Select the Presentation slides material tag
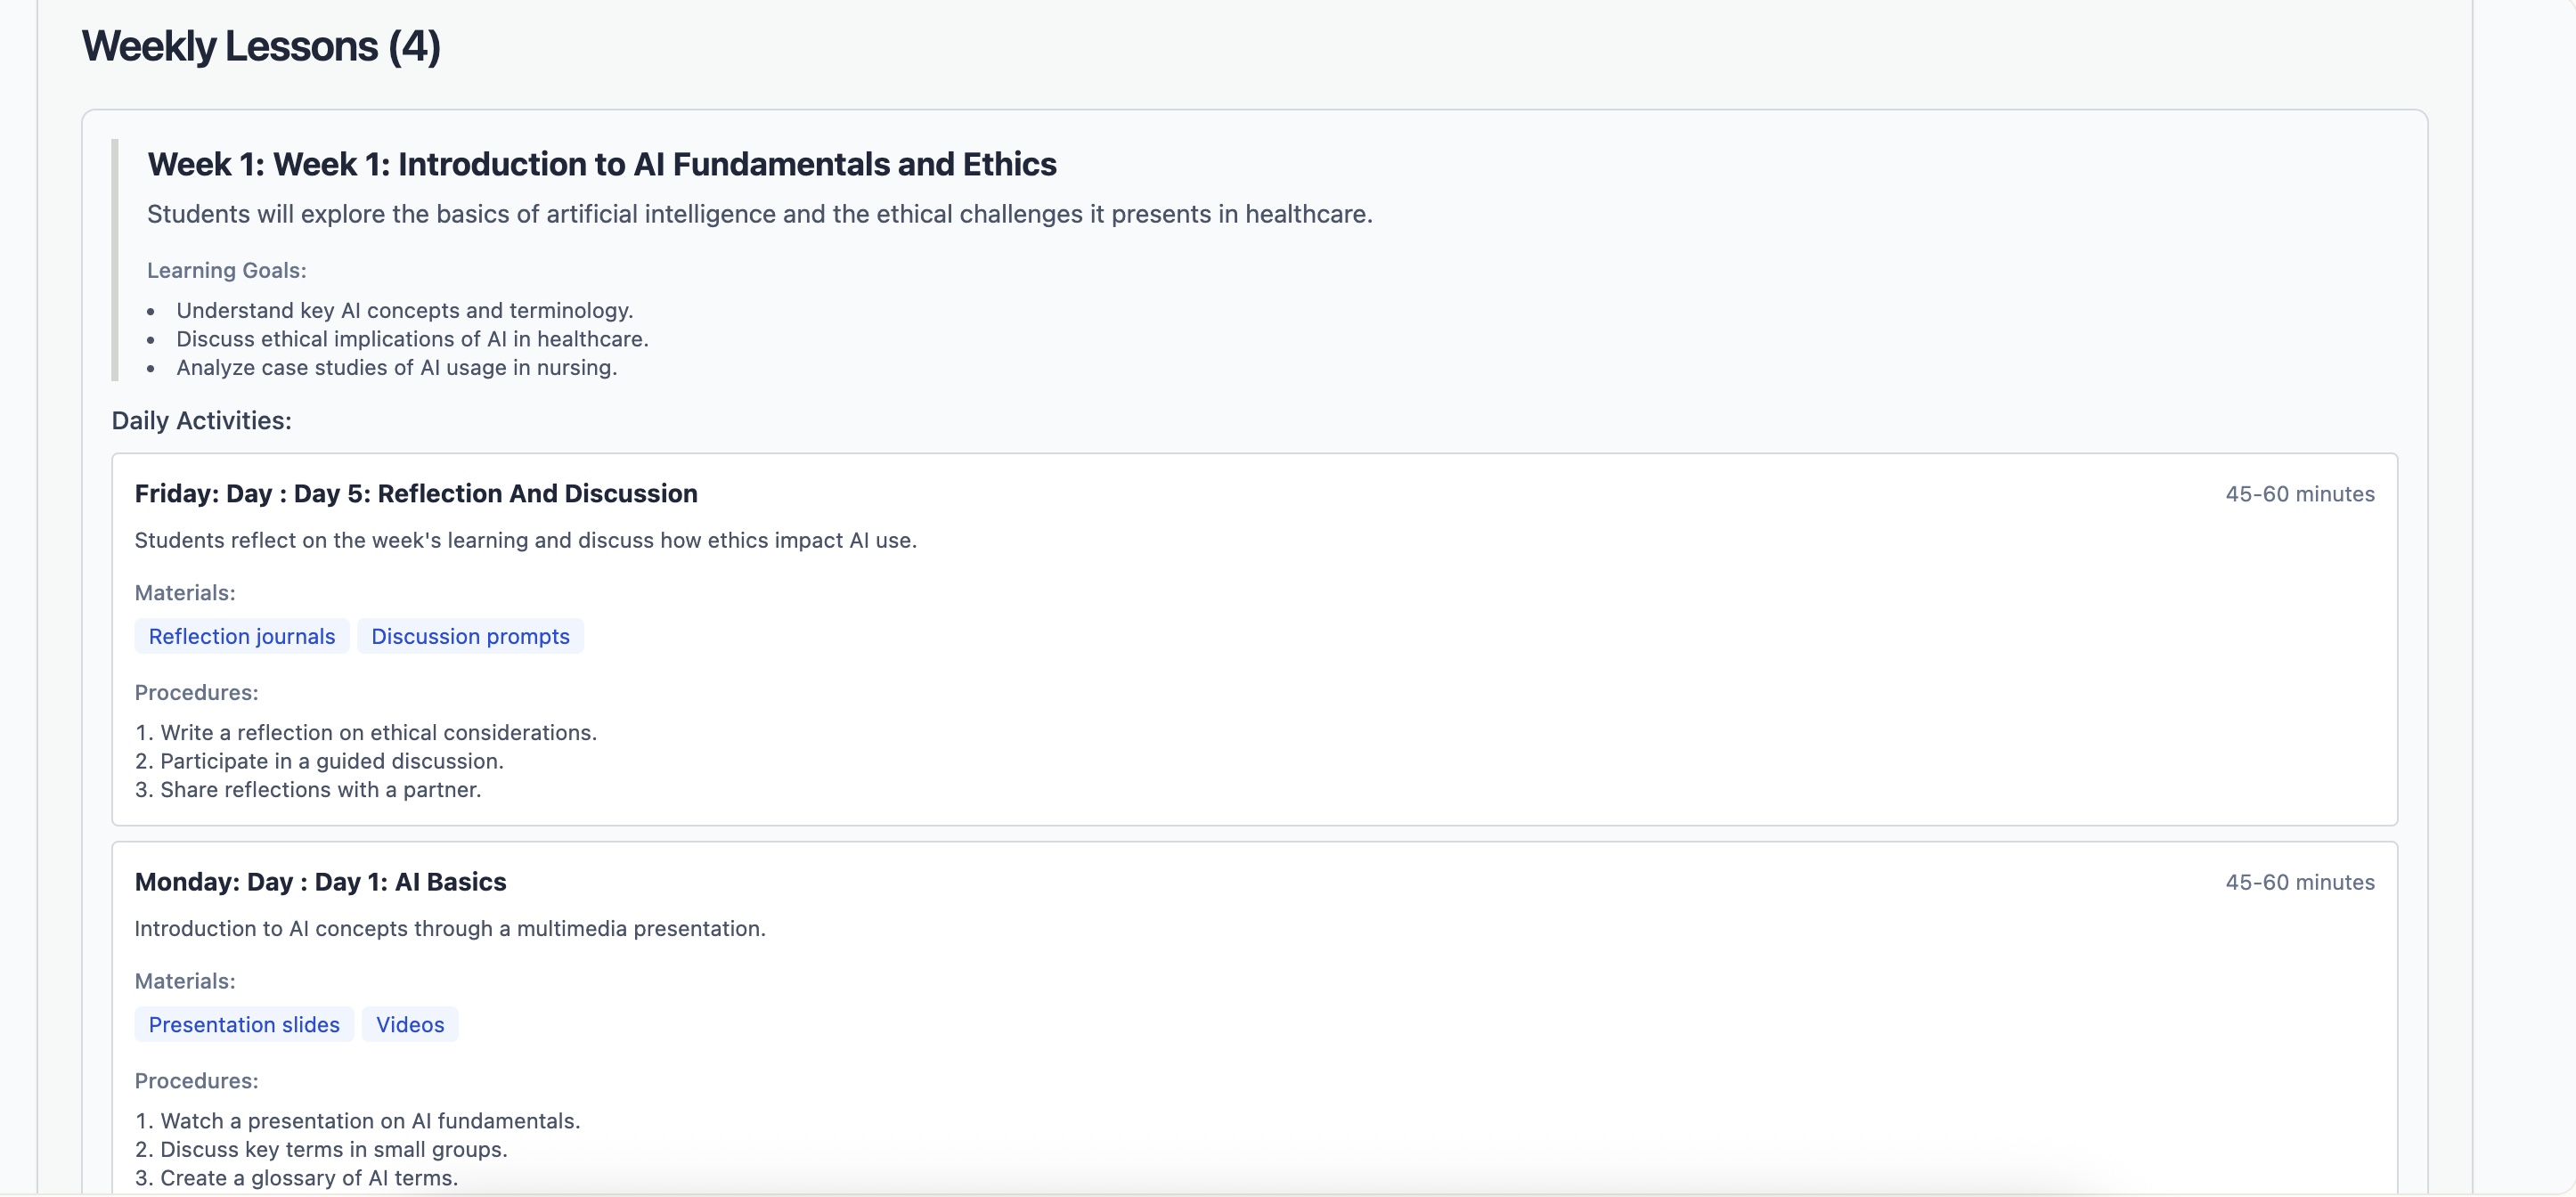 point(243,1024)
